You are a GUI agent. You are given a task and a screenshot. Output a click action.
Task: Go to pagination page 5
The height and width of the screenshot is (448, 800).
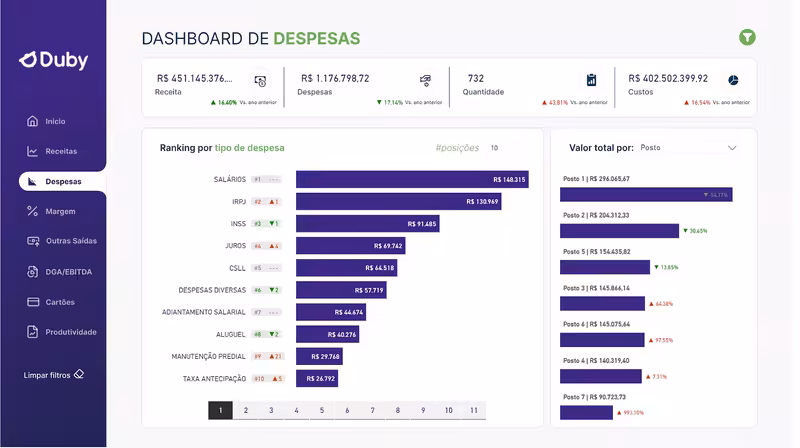pos(322,410)
